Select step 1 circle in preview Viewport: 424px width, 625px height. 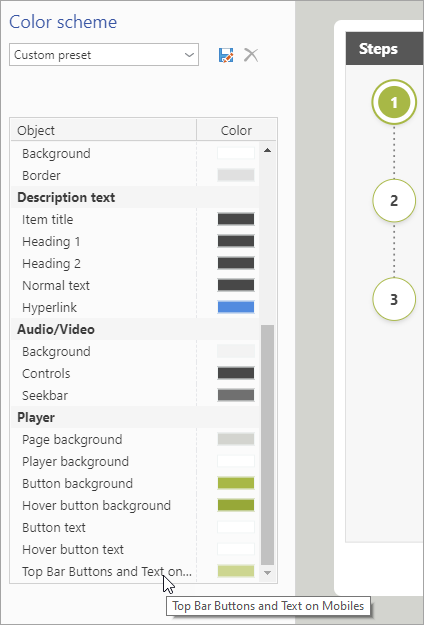tap(394, 102)
